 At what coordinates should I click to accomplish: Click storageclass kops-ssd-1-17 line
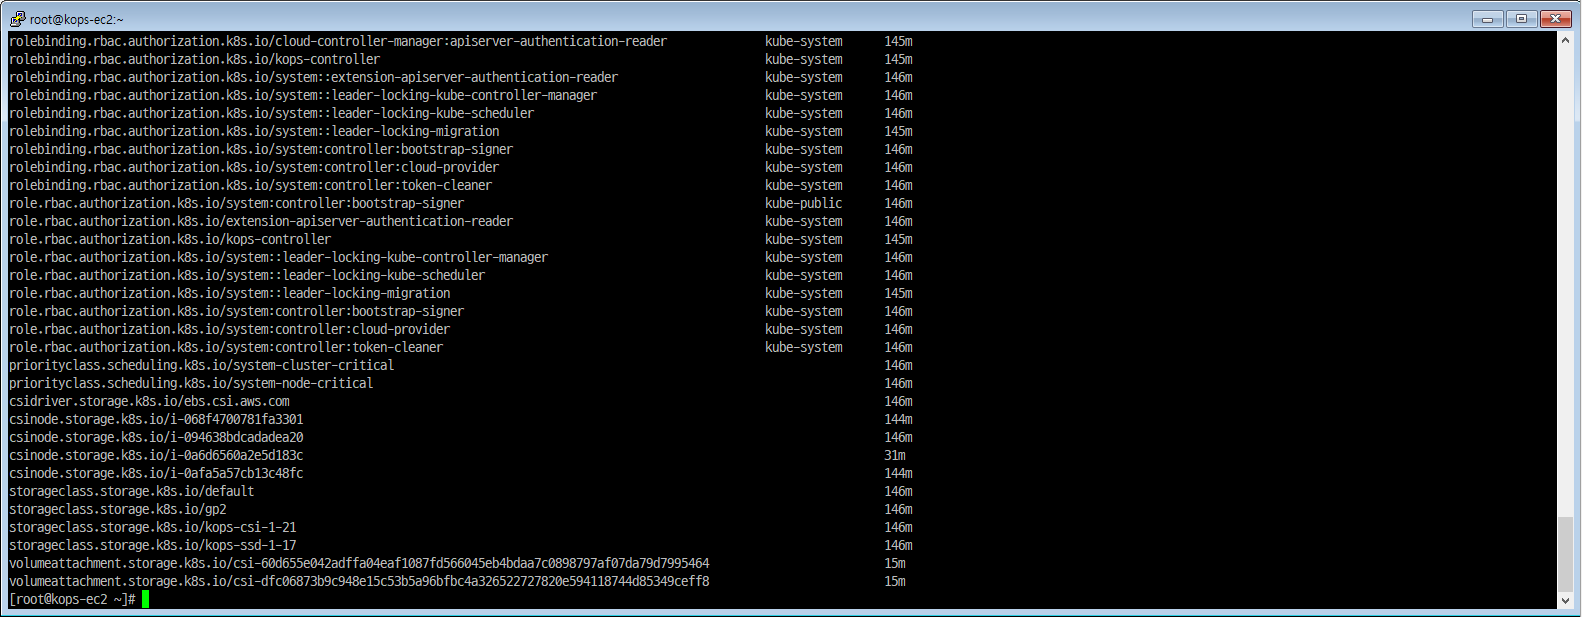point(461,545)
